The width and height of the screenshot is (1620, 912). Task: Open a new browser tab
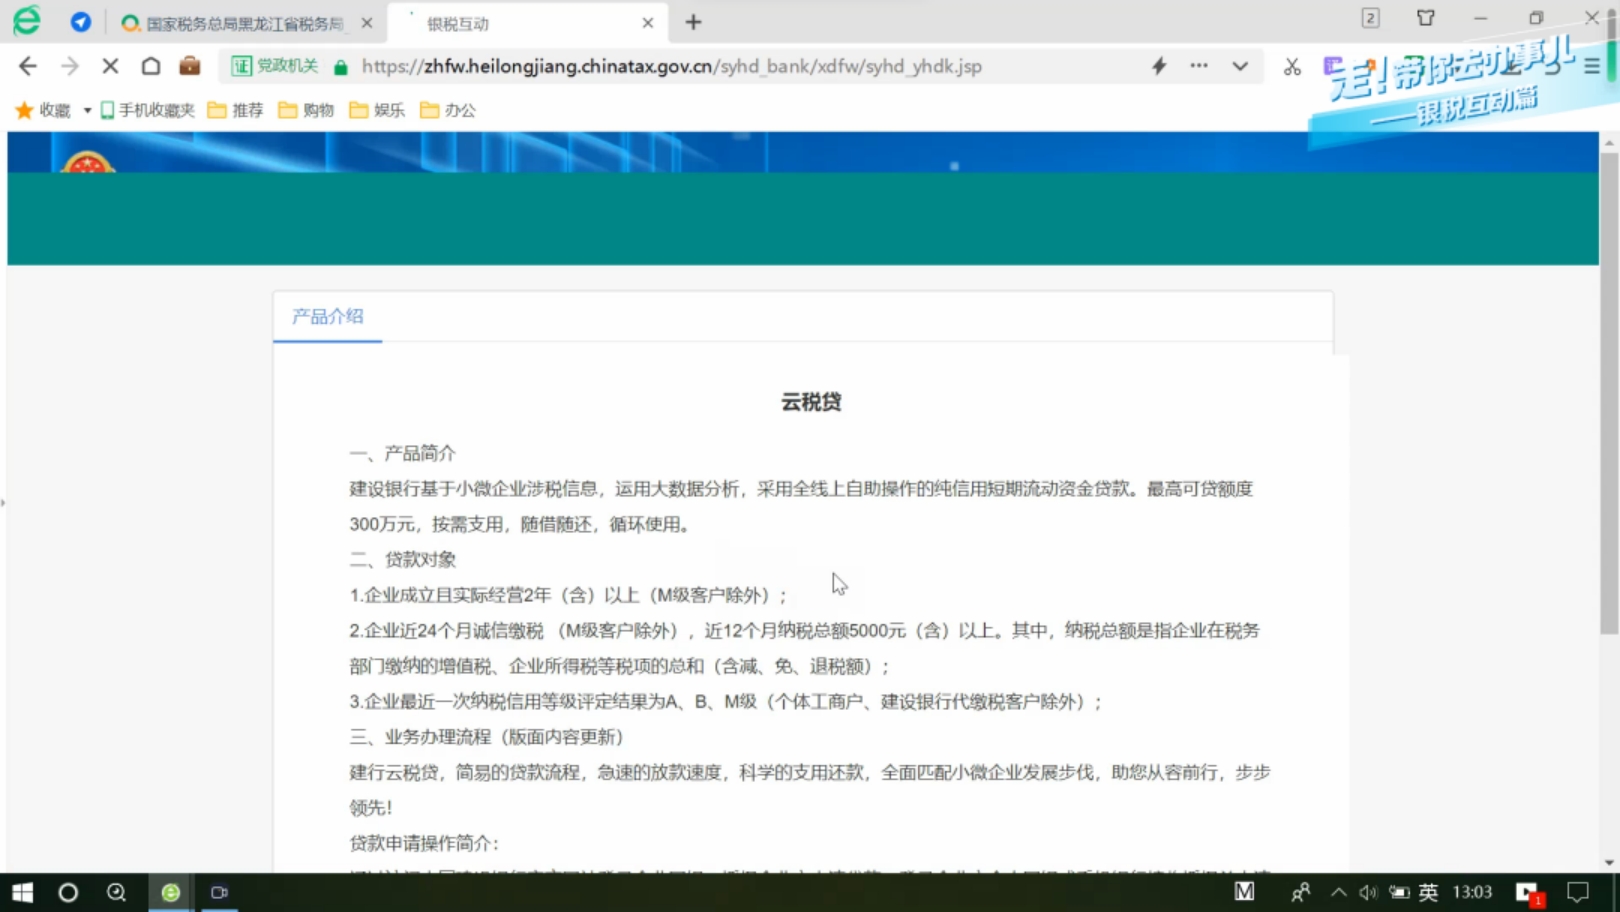point(693,22)
